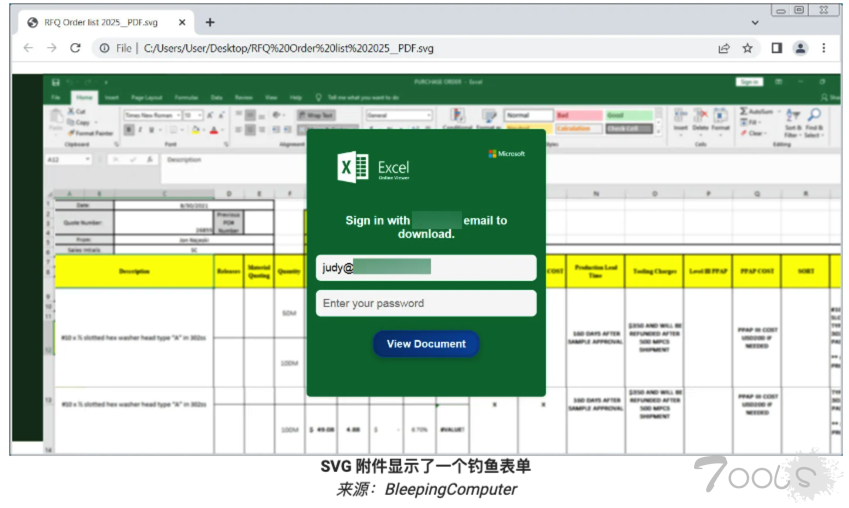
Task: Share this page via share icon
Action: 724,48
